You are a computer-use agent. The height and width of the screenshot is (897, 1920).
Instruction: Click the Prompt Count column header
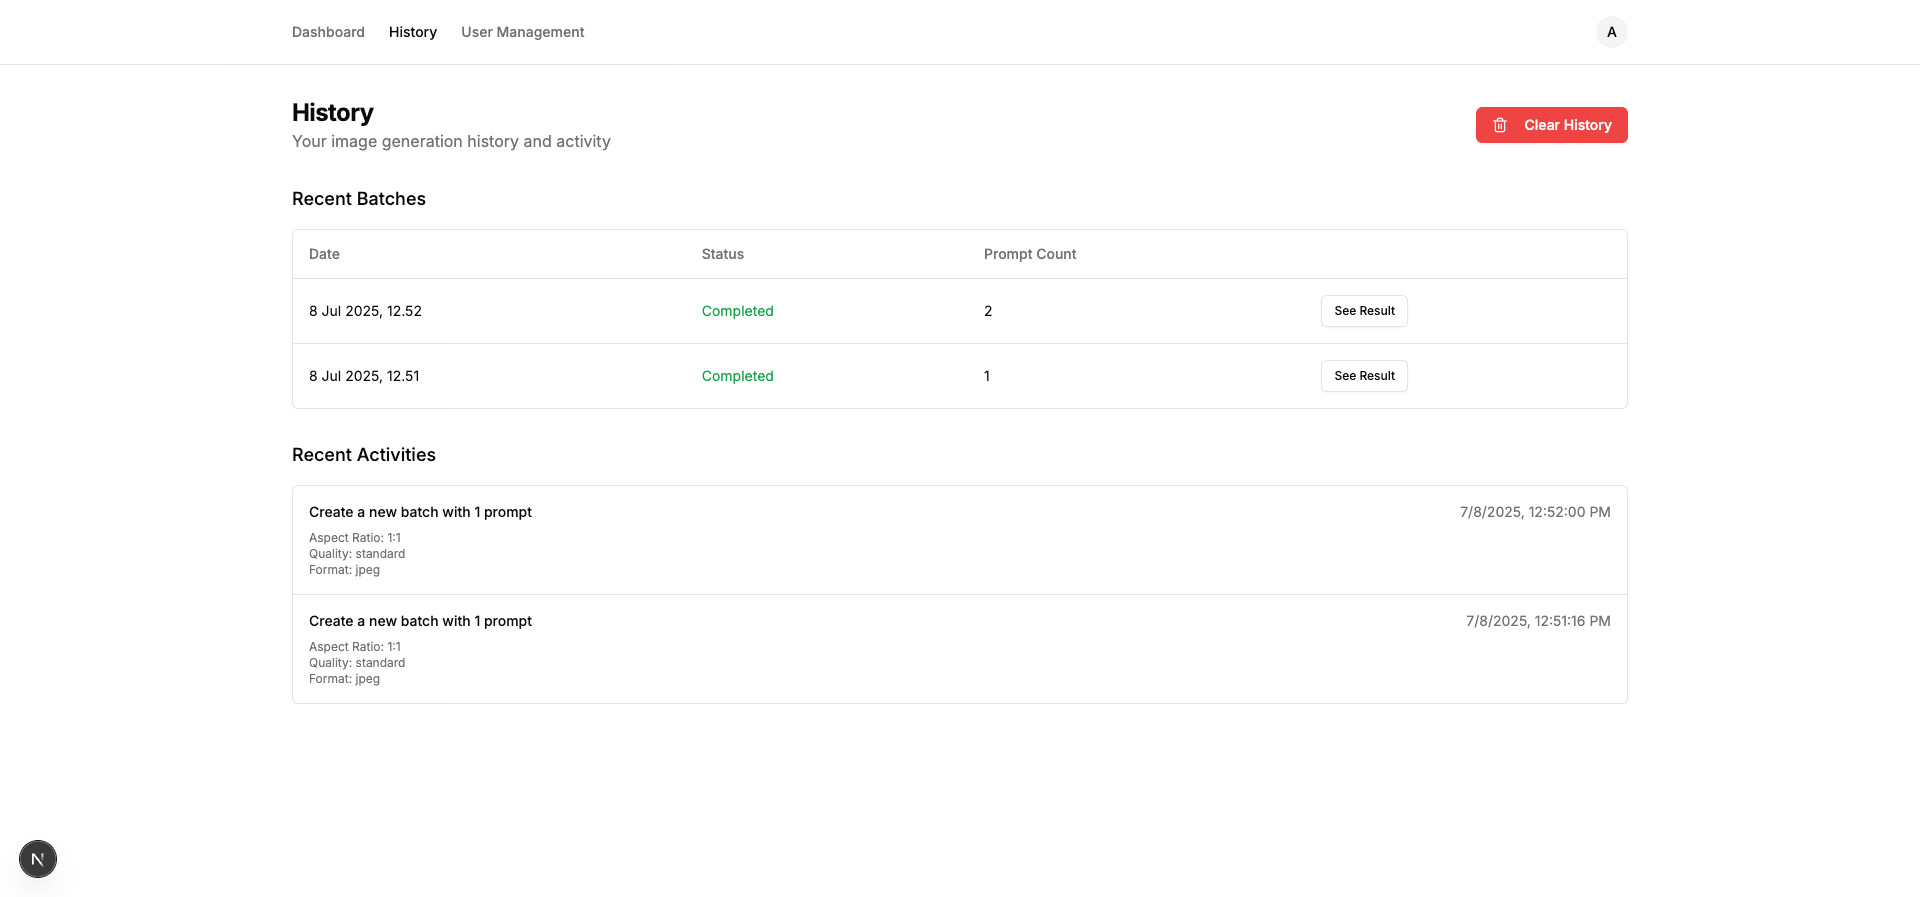click(1029, 254)
